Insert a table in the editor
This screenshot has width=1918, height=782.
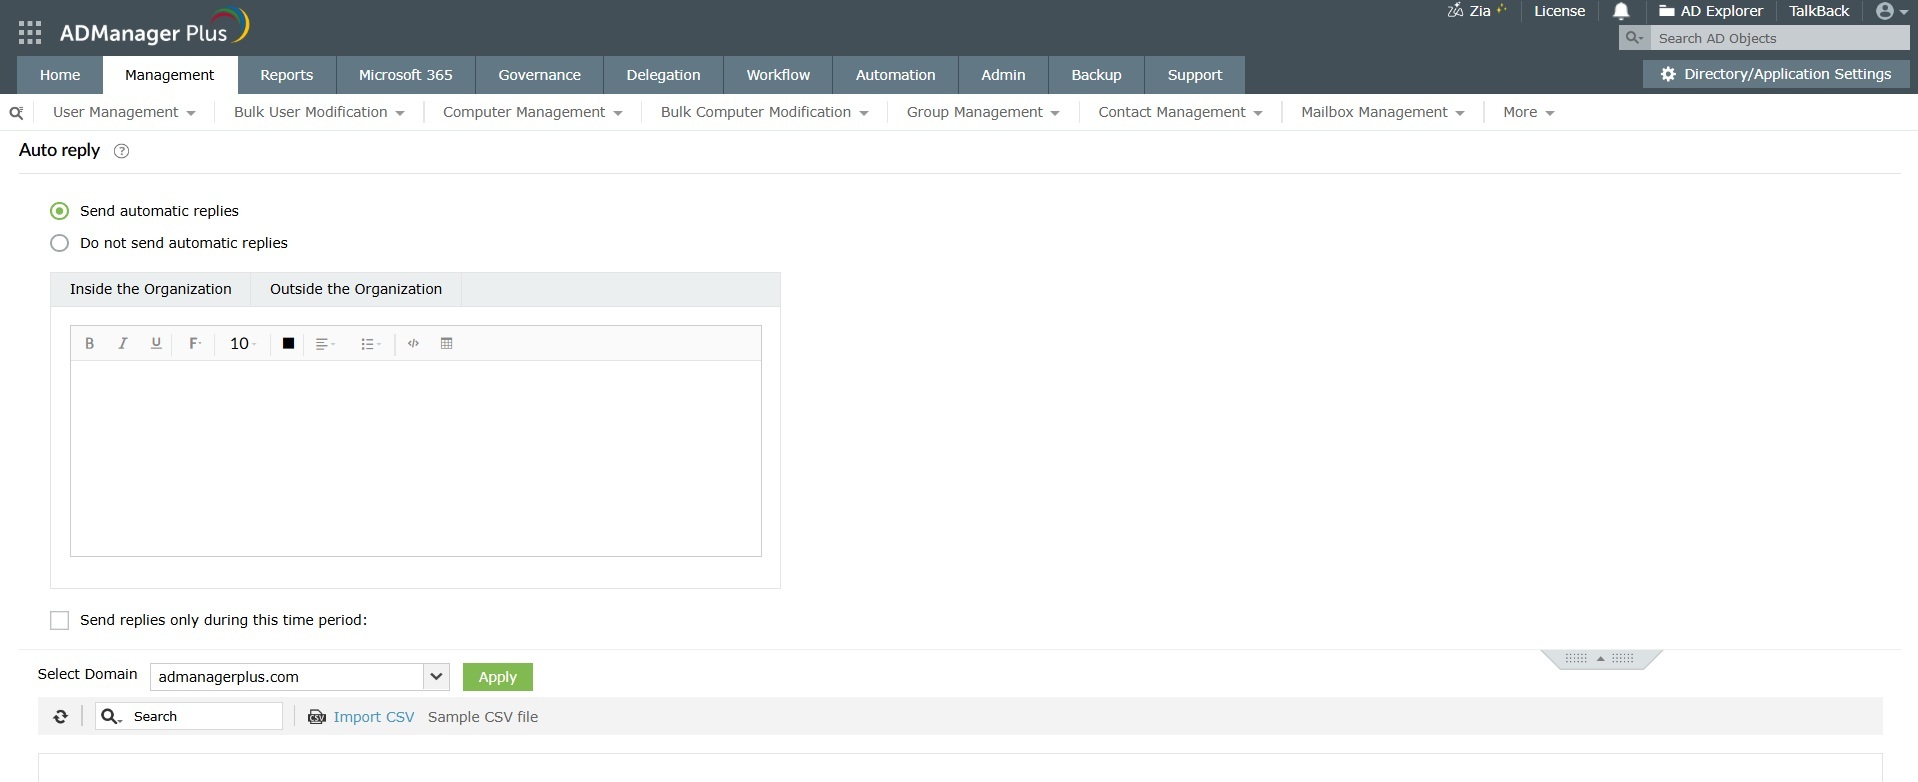coord(447,343)
